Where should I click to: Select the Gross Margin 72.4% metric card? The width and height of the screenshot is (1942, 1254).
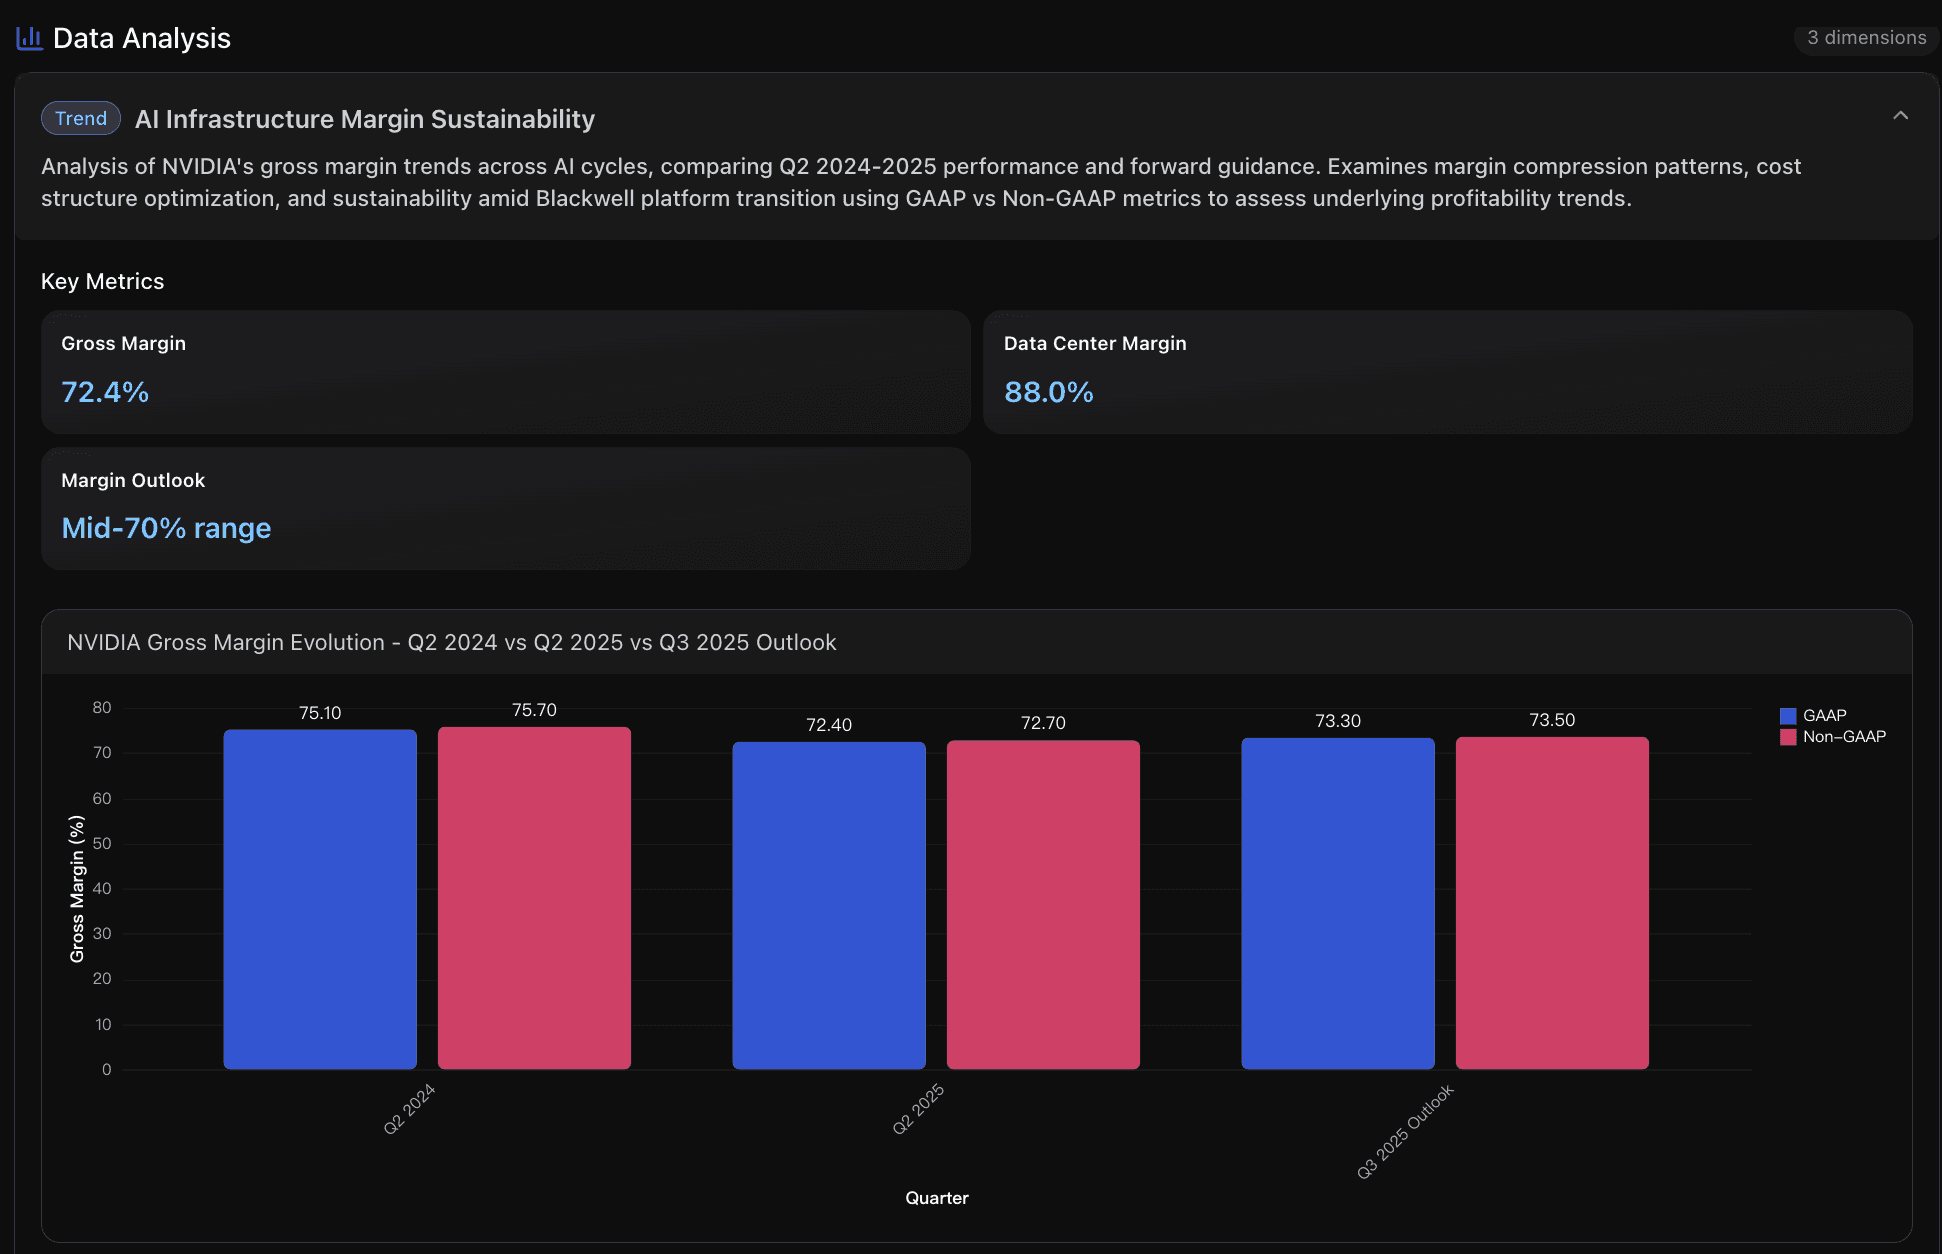(505, 372)
